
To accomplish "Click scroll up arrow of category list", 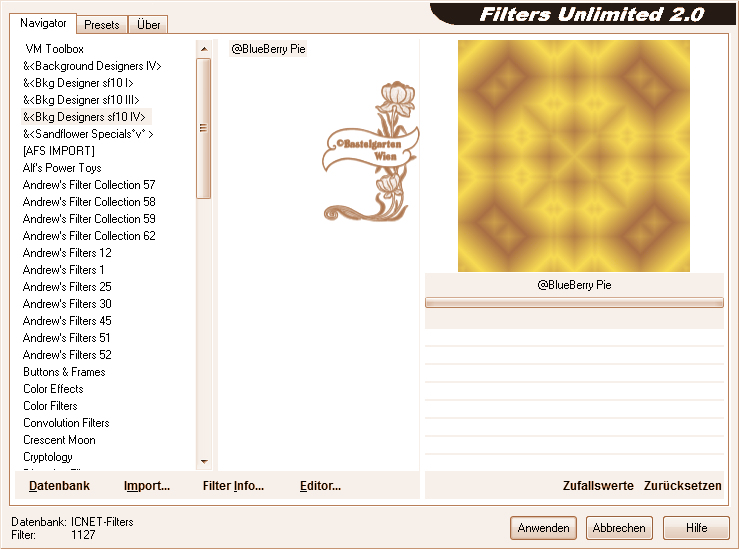I will tap(204, 49).
